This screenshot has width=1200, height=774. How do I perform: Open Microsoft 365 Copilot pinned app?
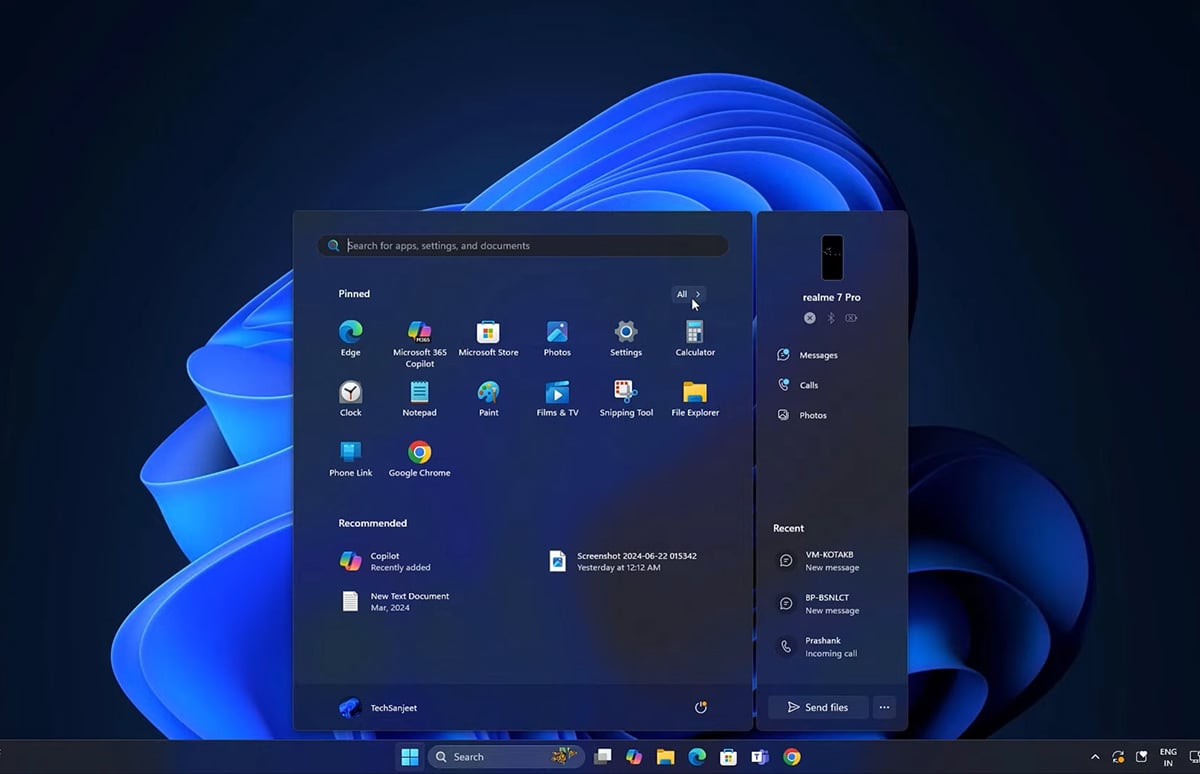pos(420,344)
